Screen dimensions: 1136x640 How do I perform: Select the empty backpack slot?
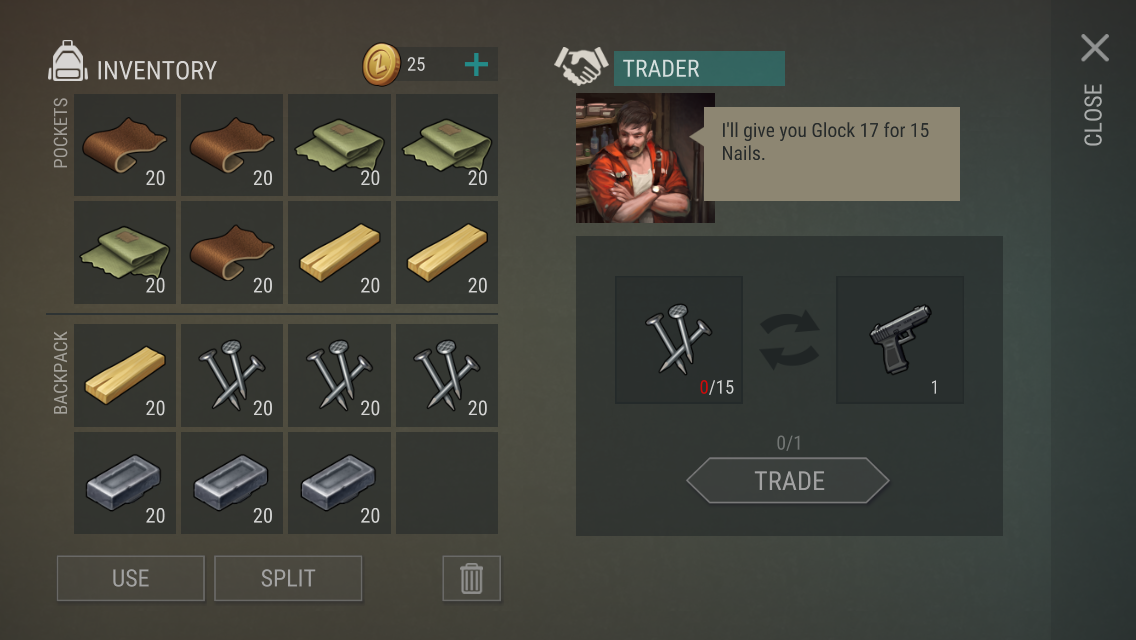click(446, 483)
